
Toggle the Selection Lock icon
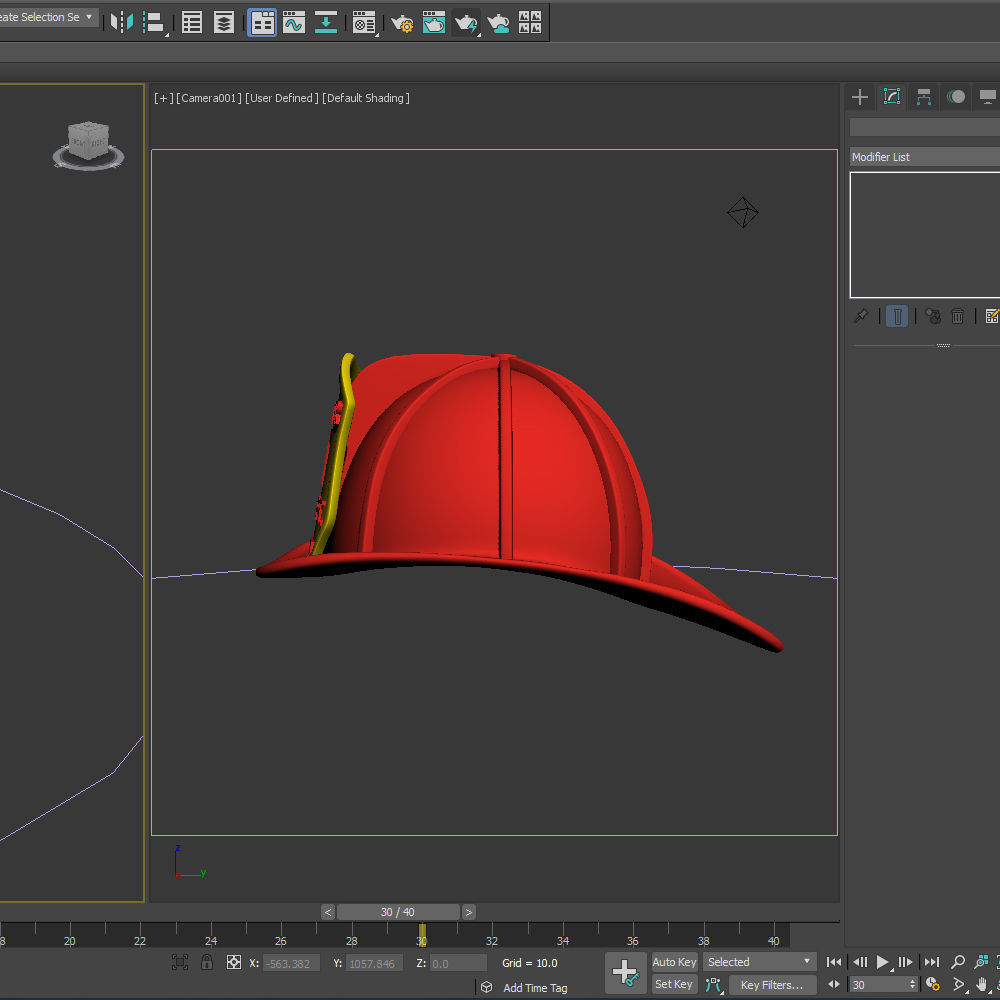207,962
